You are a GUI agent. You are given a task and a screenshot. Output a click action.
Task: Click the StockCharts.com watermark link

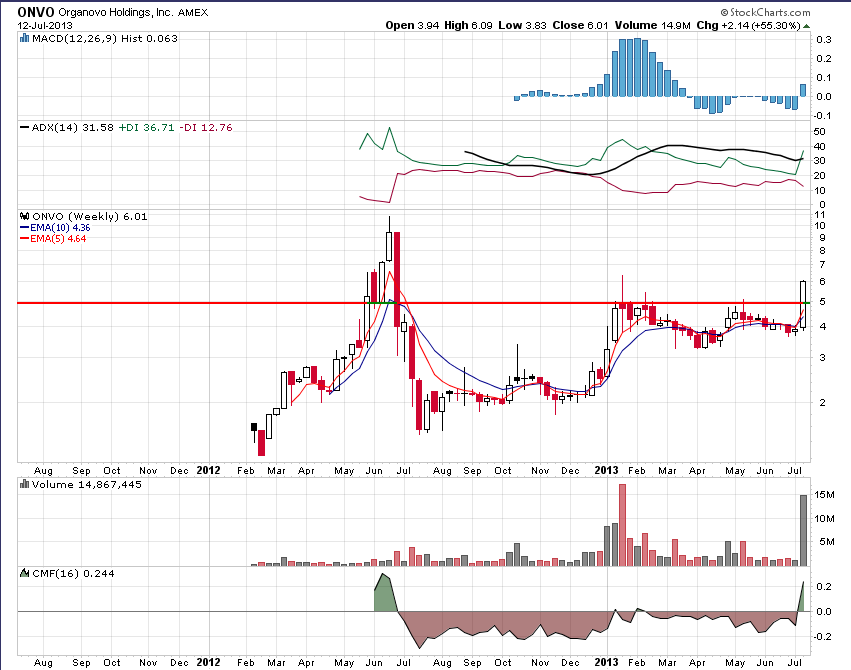click(765, 12)
